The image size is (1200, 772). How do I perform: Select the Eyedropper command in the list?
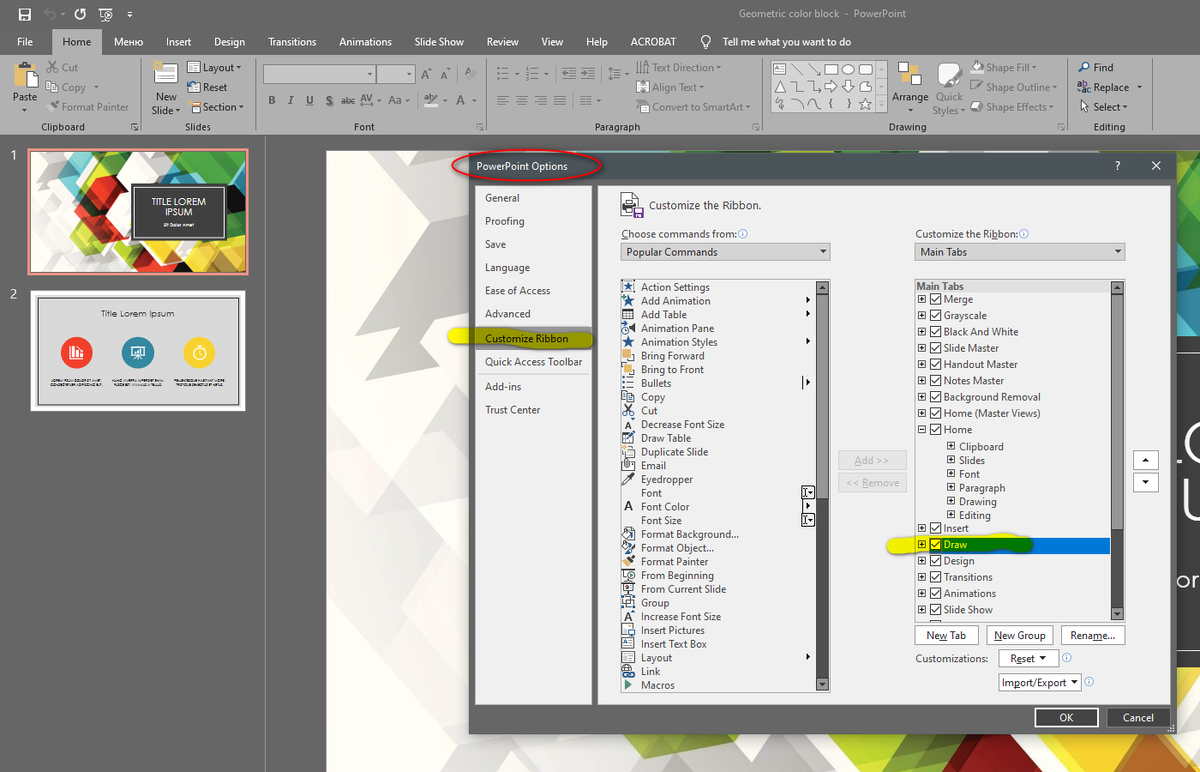(x=667, y=479)
